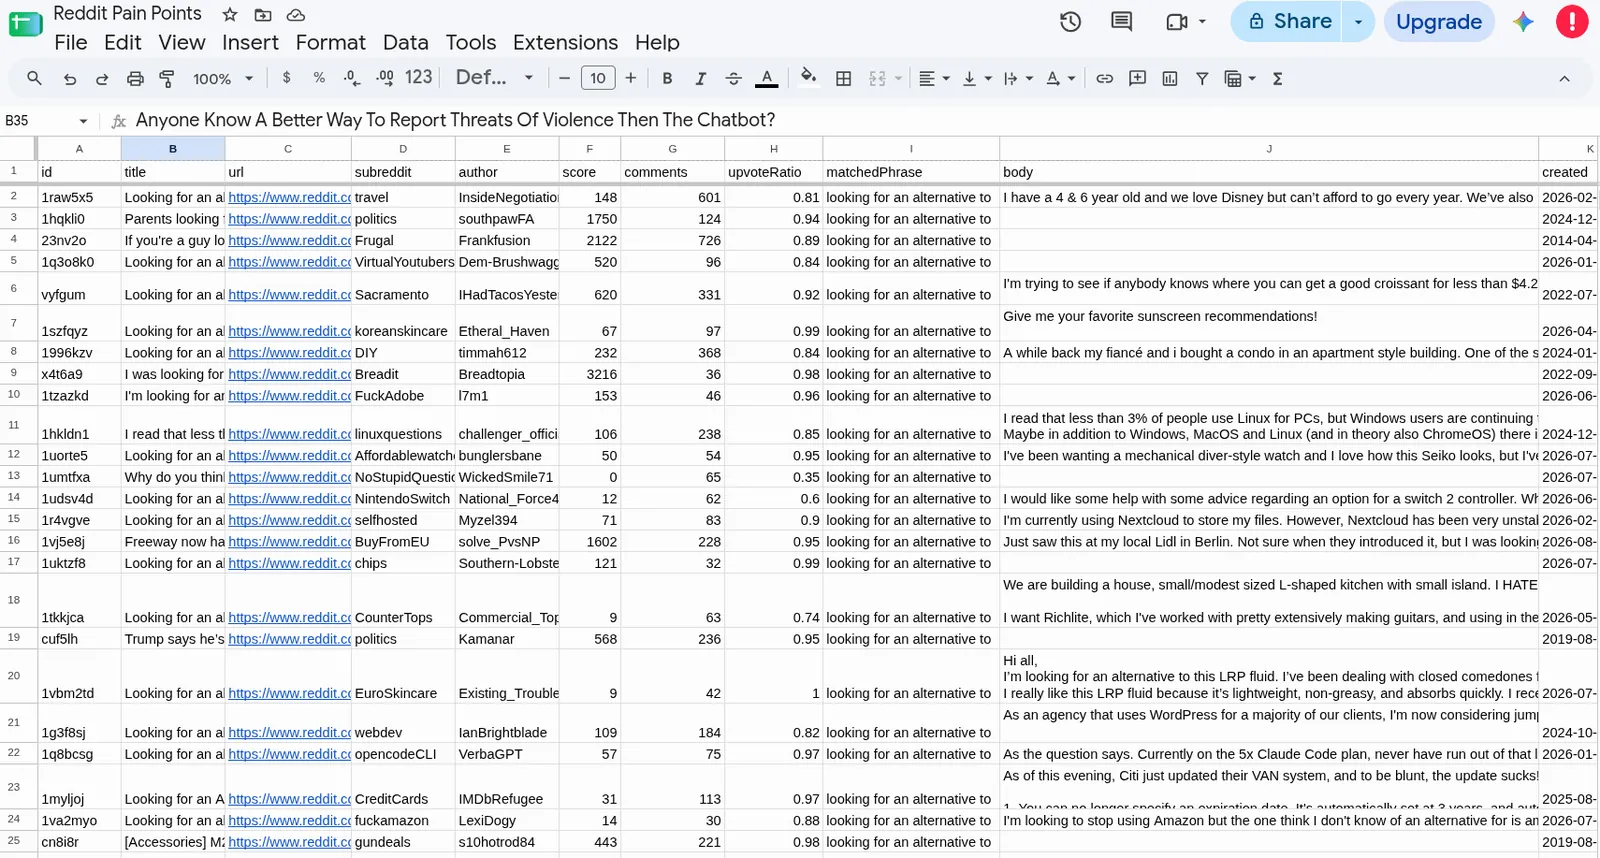Image resolution: width=1600 pixels, height=858 pixels.
Task: Select the score cell '3216'
Action: (590, 374)
